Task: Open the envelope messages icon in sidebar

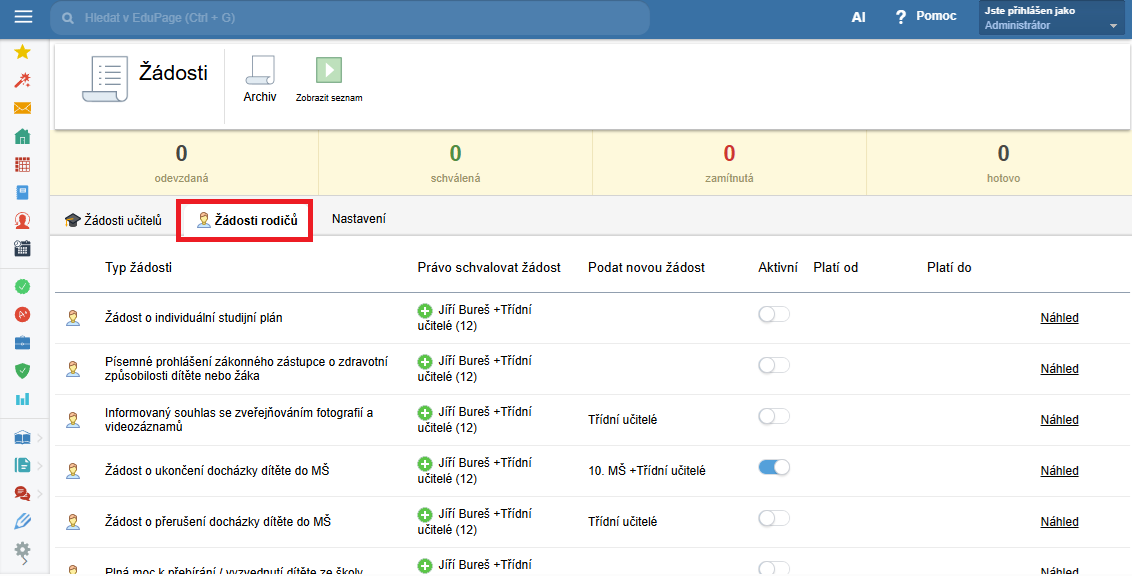Action: pyautogui.click(x=22, y=108)
